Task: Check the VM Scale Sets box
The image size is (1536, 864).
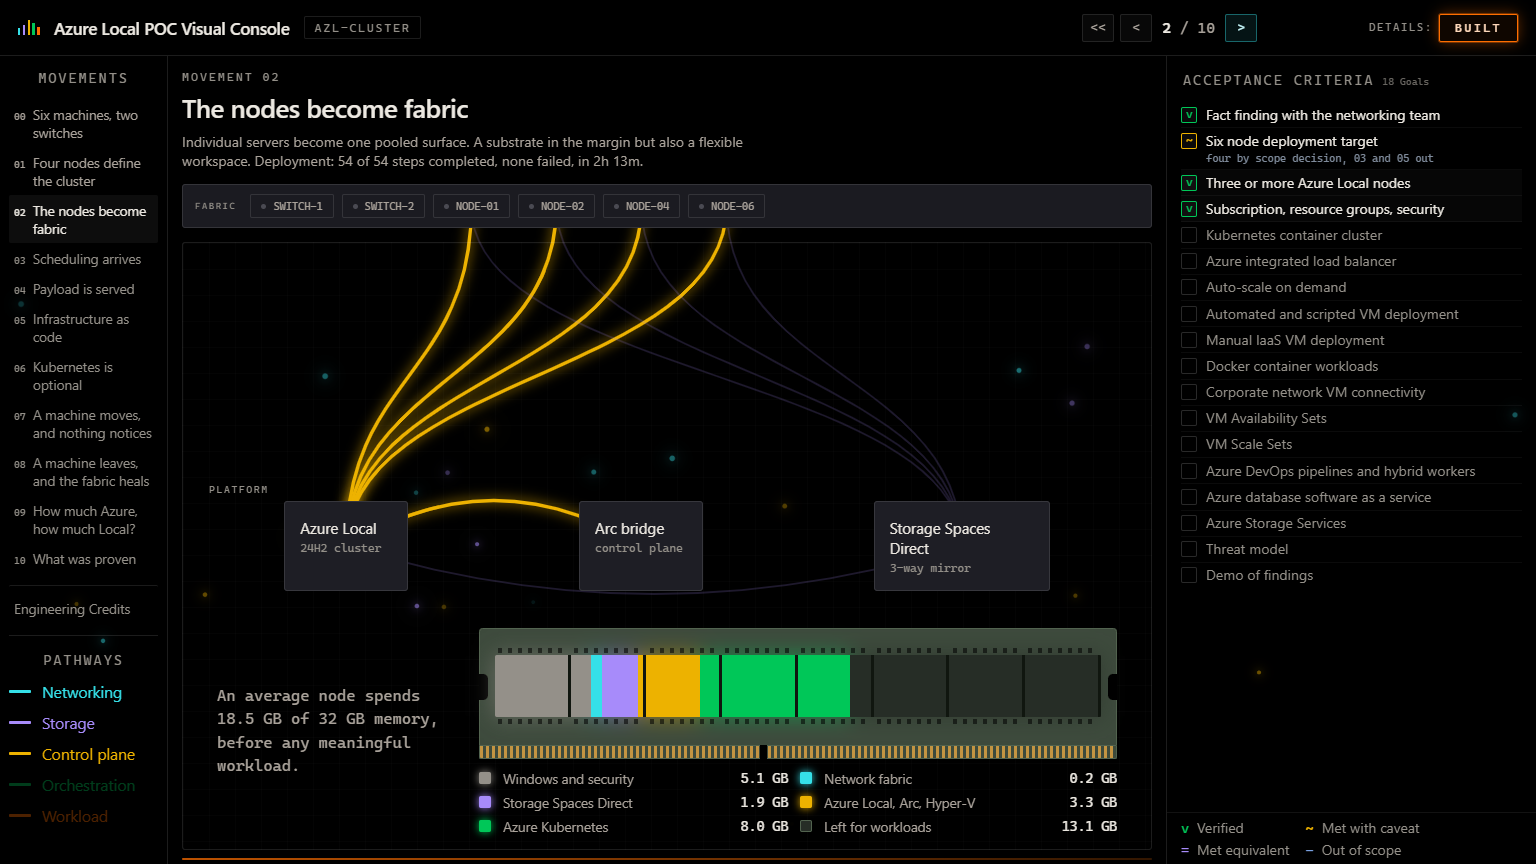Action: pos(1189,444)
